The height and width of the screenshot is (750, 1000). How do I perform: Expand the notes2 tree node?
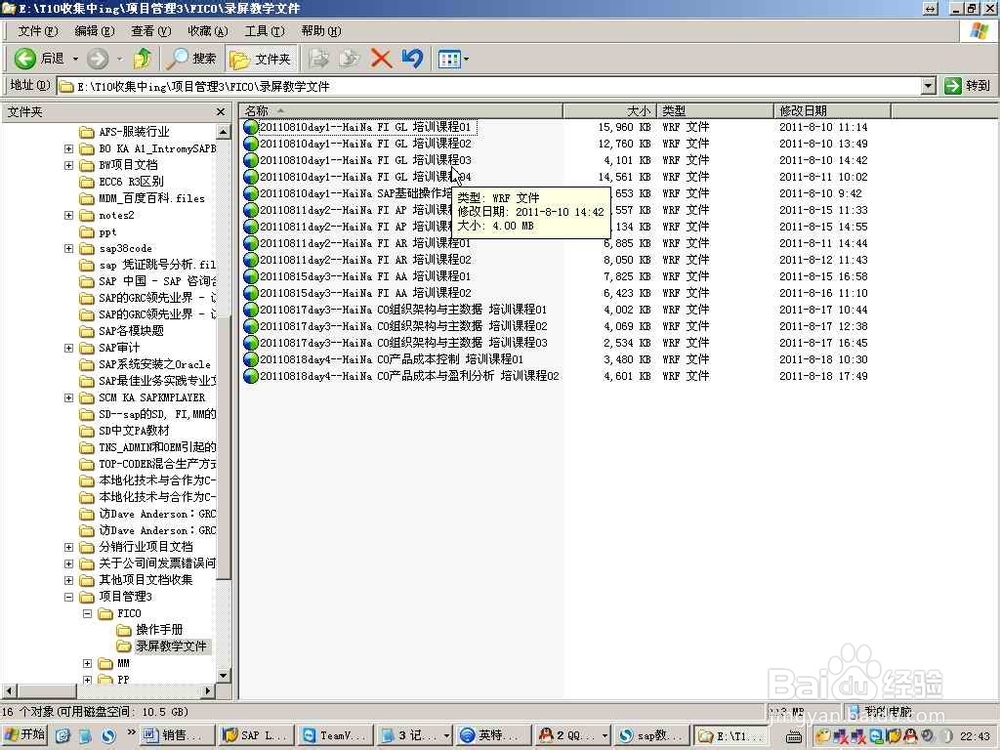[x=69, y=215]
